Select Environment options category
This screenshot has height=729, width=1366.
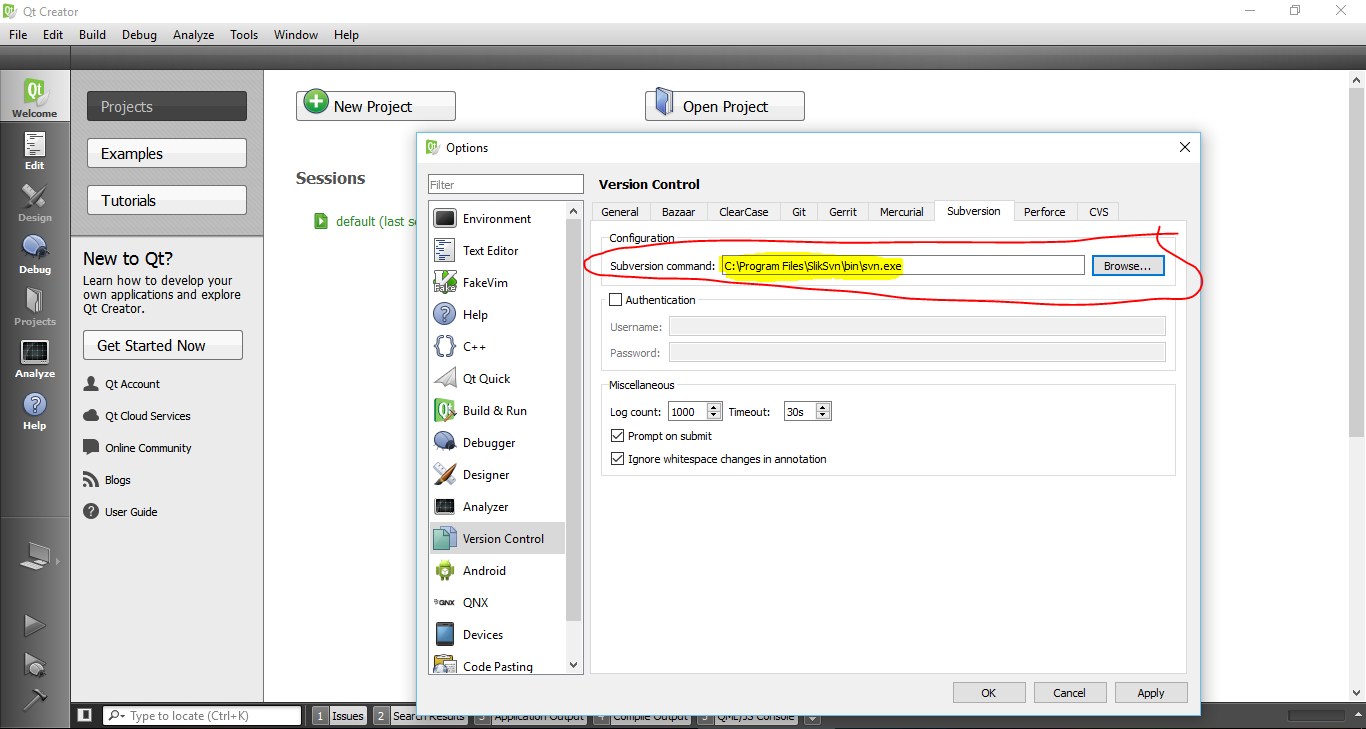point(497,219)
